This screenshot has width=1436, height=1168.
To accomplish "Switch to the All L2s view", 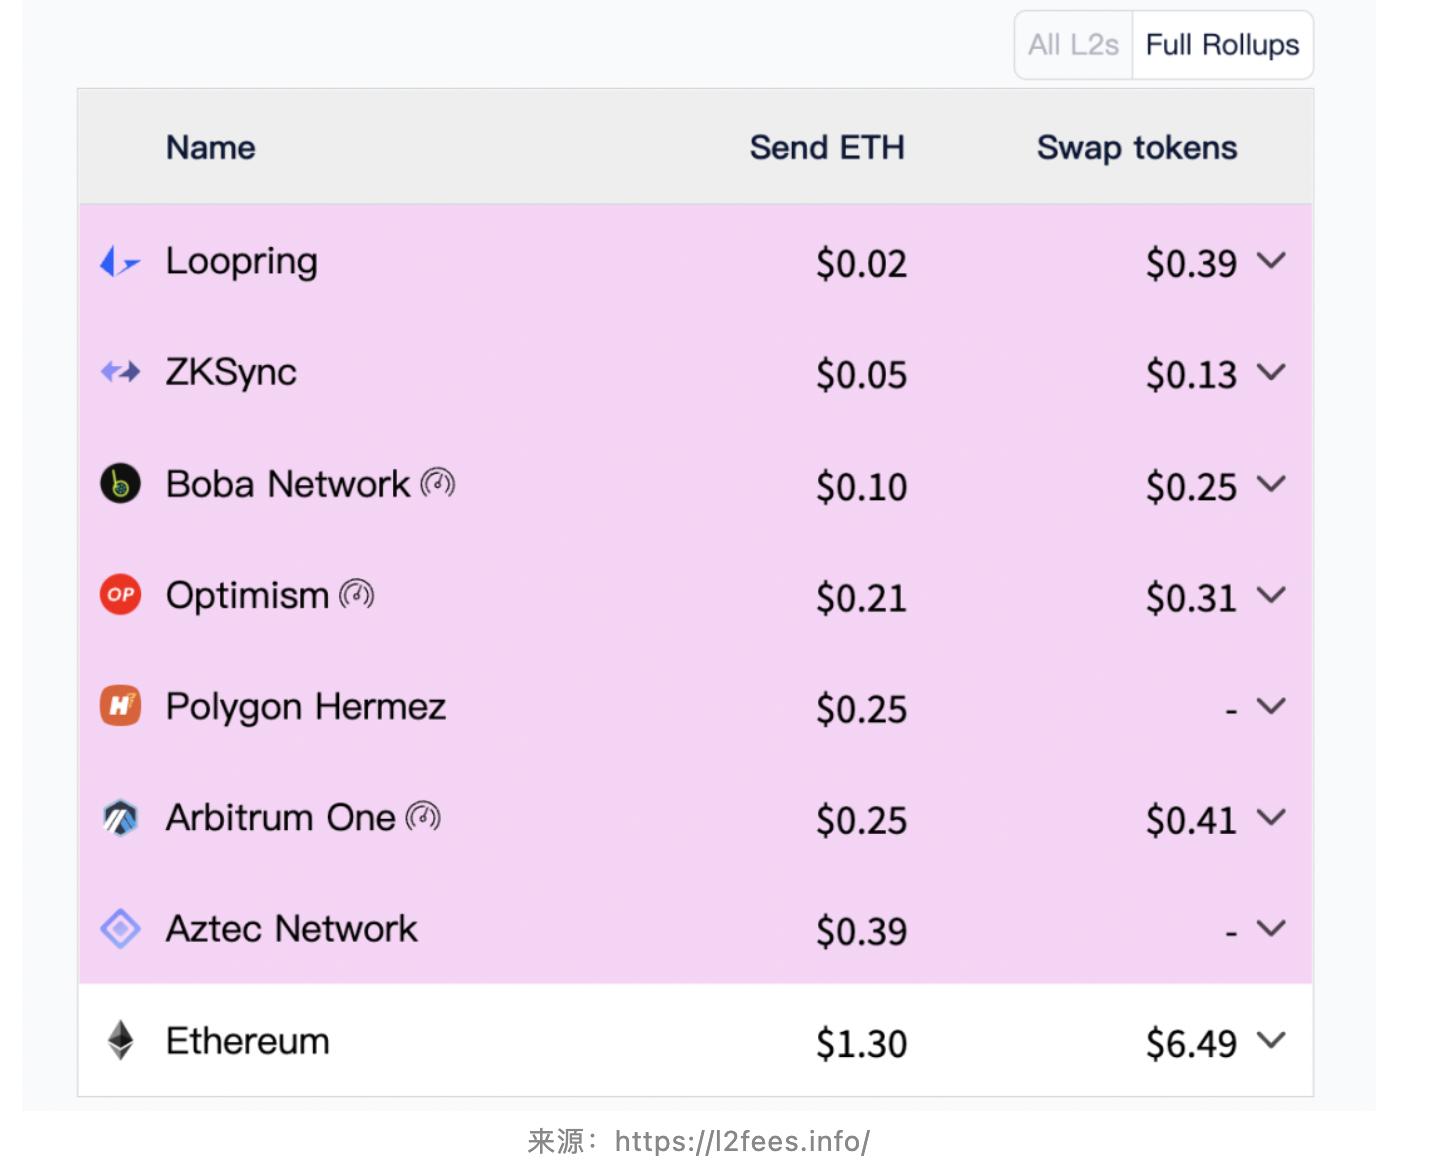I will click(x=1073, y=45).
